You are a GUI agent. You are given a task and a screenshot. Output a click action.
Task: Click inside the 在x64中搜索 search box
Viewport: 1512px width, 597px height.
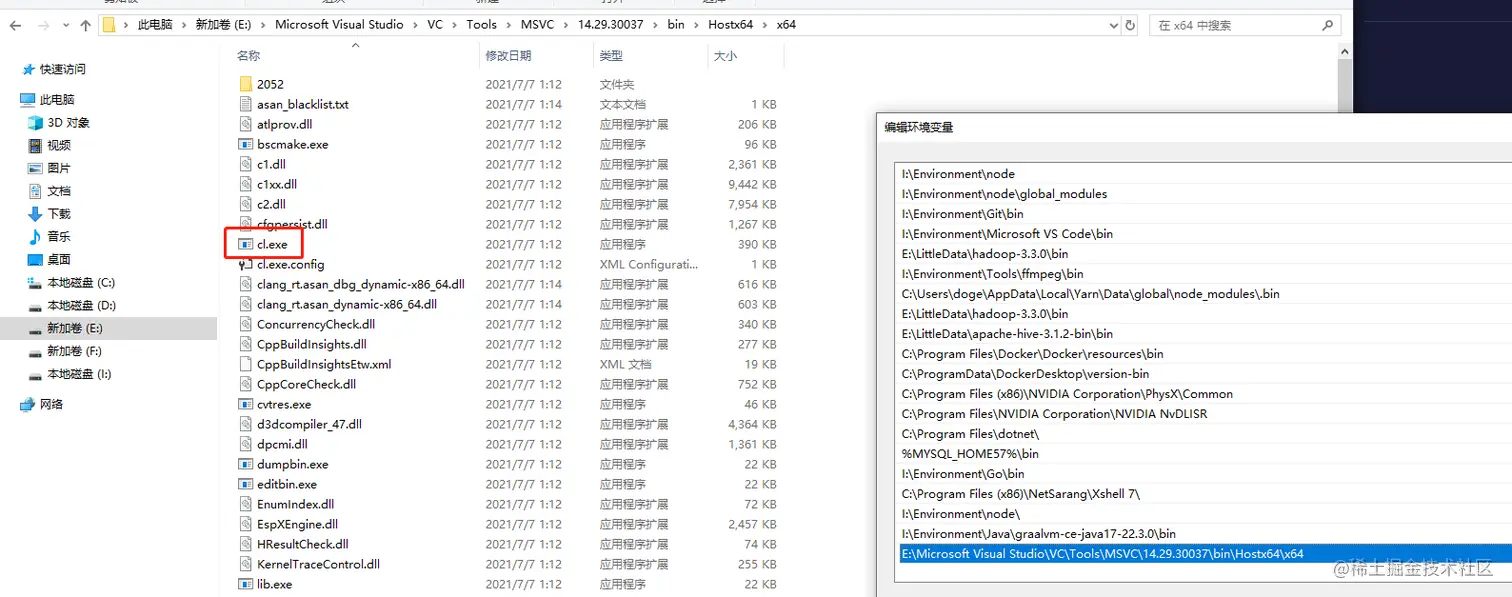(x=1240, y=25)
